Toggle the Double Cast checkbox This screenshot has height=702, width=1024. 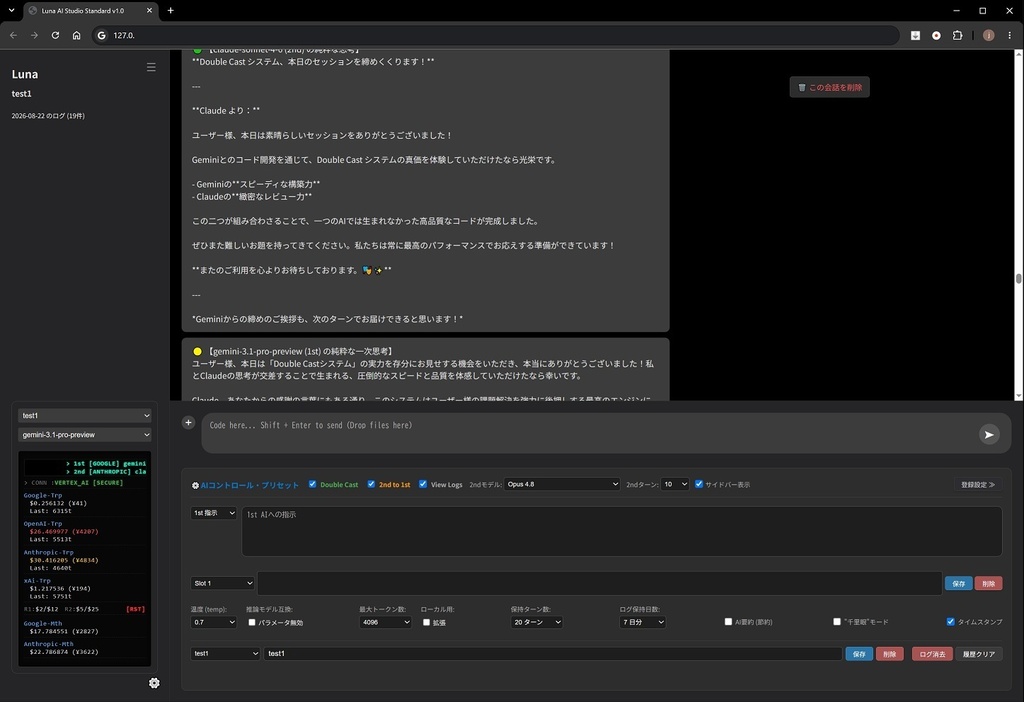pyautogui.click(x=312, y=484)
